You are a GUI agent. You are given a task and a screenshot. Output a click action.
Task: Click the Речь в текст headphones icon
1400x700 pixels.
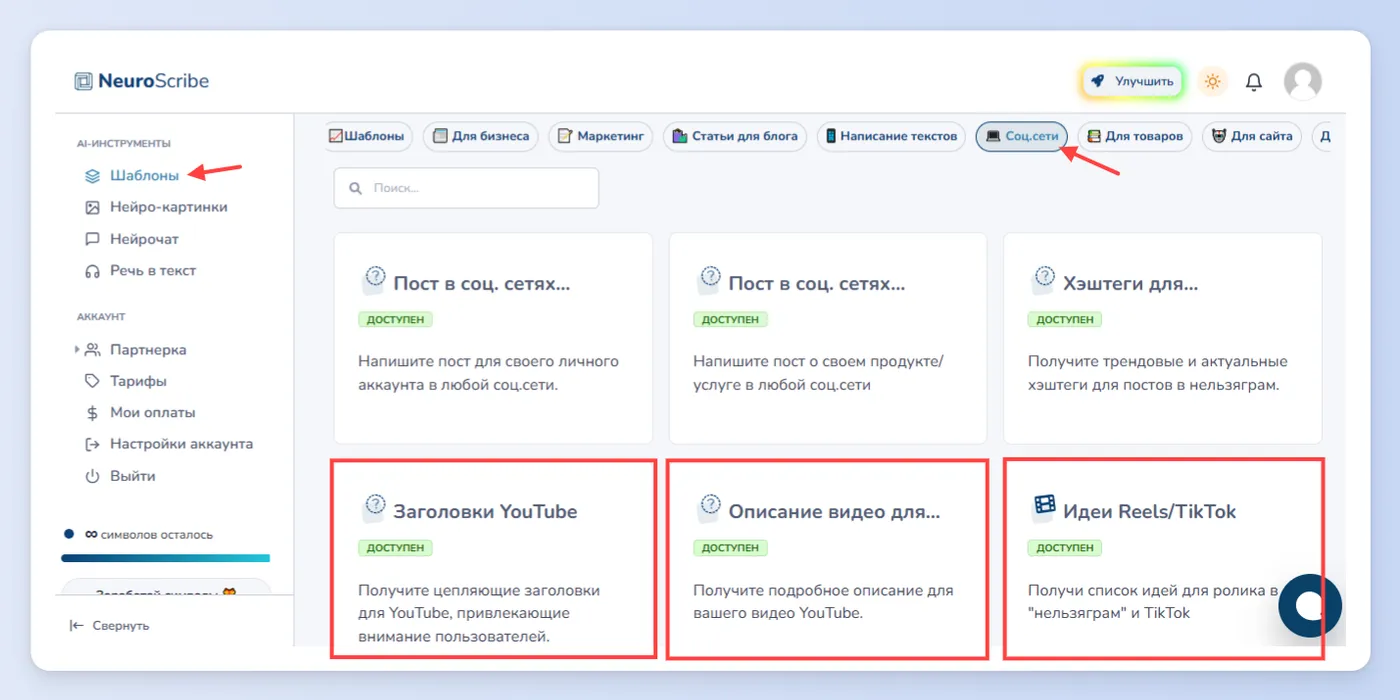coord(92,271)
